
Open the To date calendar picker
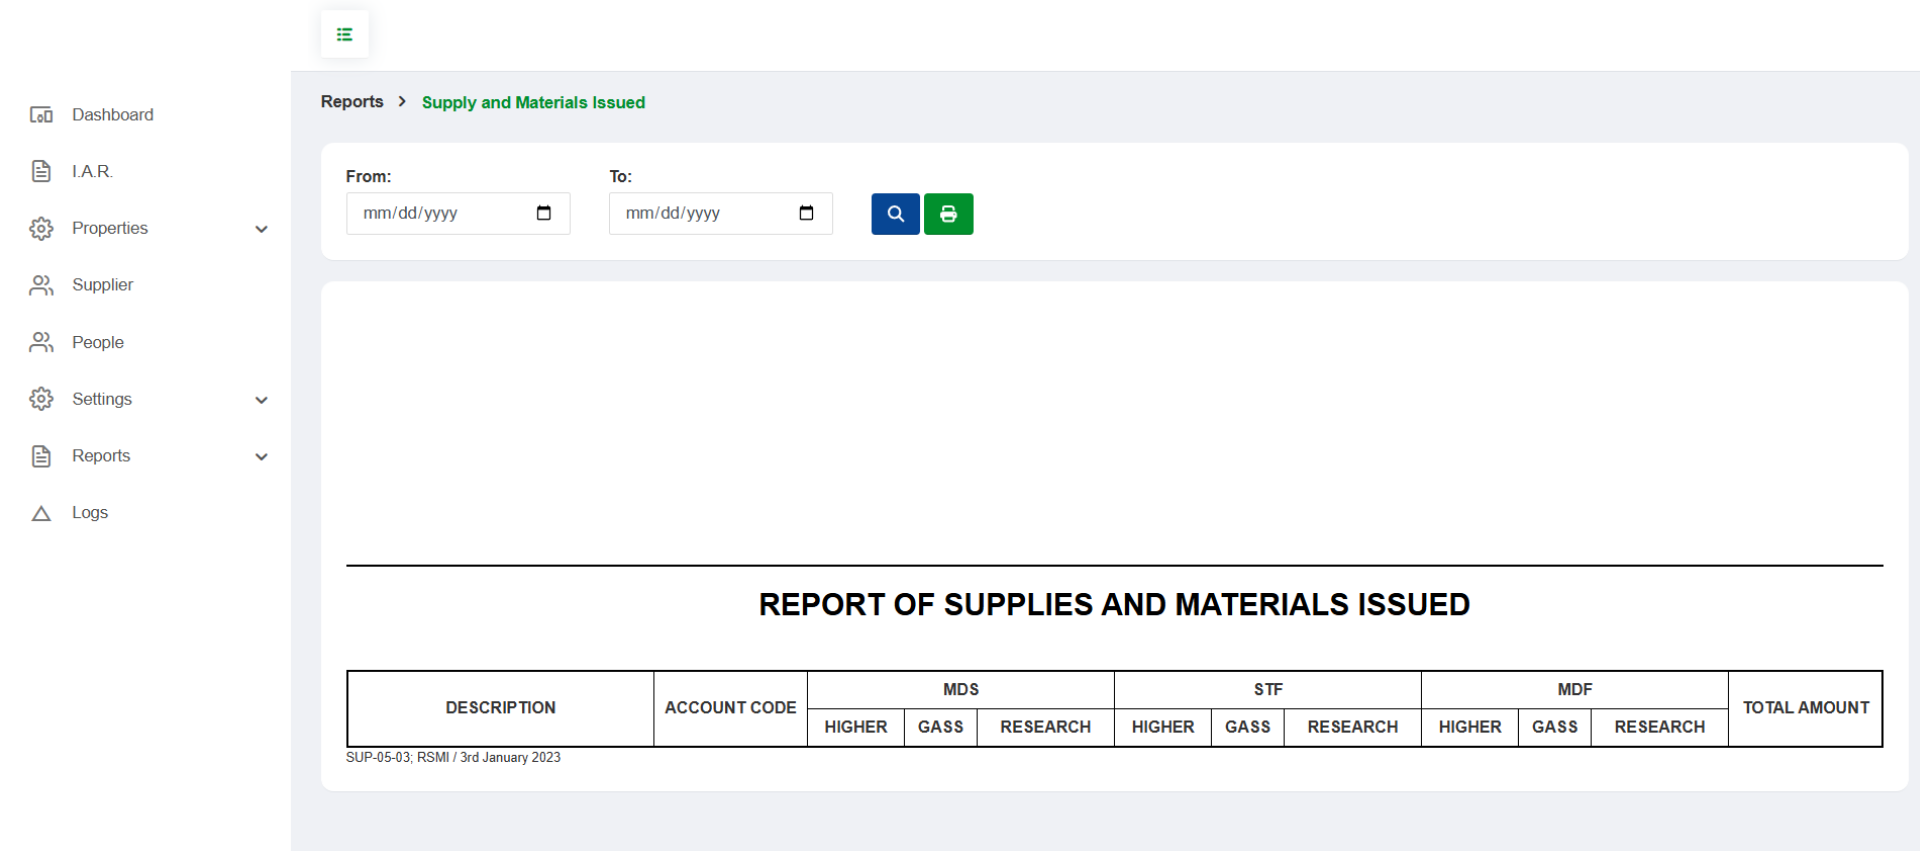pos(806,213)
